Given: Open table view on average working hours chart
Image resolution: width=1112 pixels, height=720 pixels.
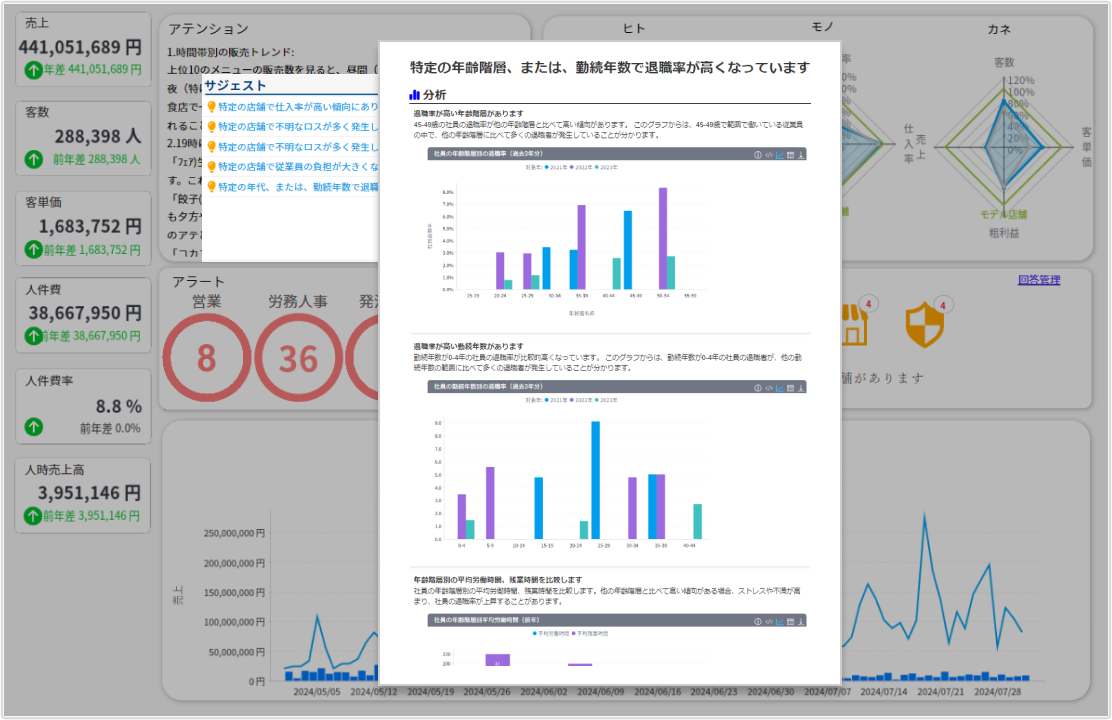Looking at the screenshot, I should pyautogui.click(x=790, y=621).
